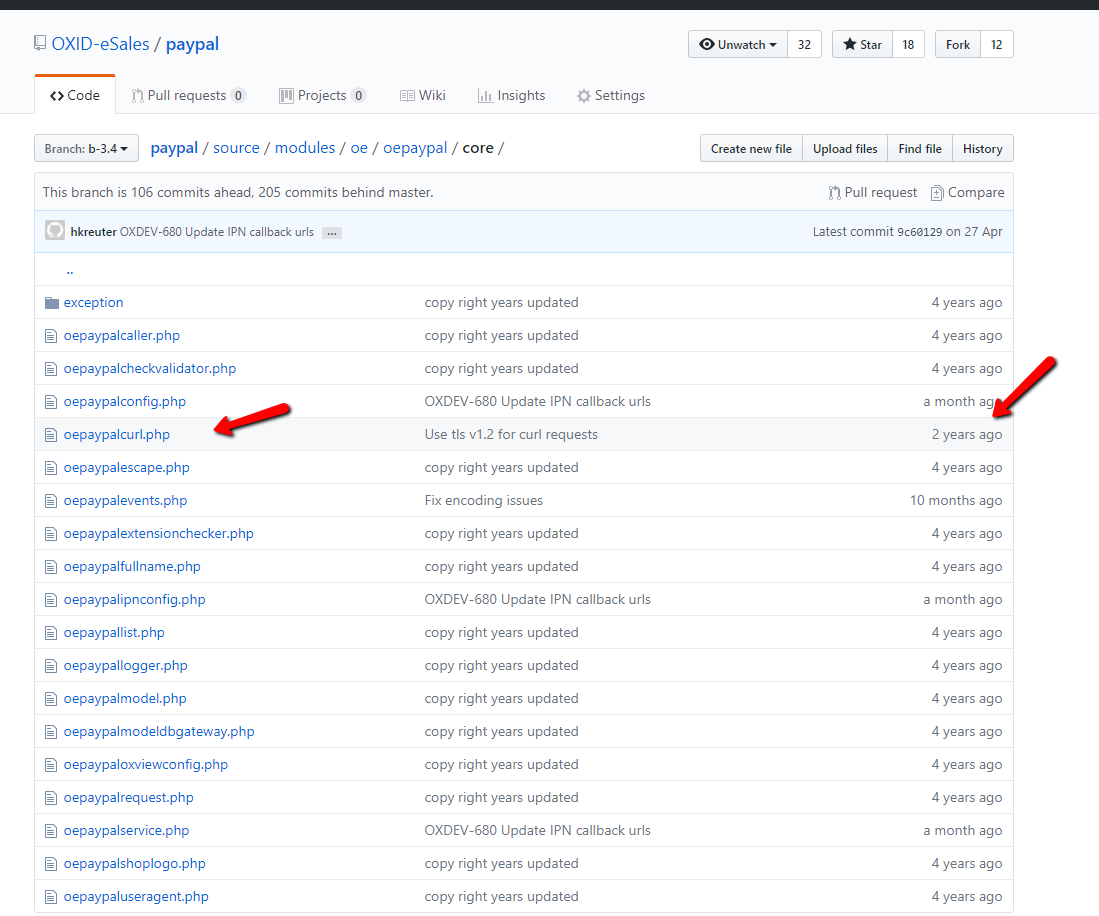Open the Projects tab
This screenshot has width=1099, height=916.
click(x=322, y=95)
